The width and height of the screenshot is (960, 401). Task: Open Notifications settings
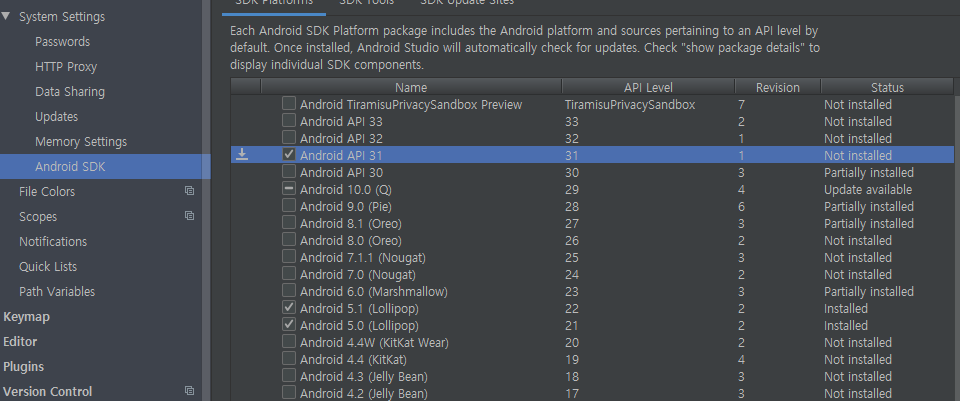tap(53, 241)
